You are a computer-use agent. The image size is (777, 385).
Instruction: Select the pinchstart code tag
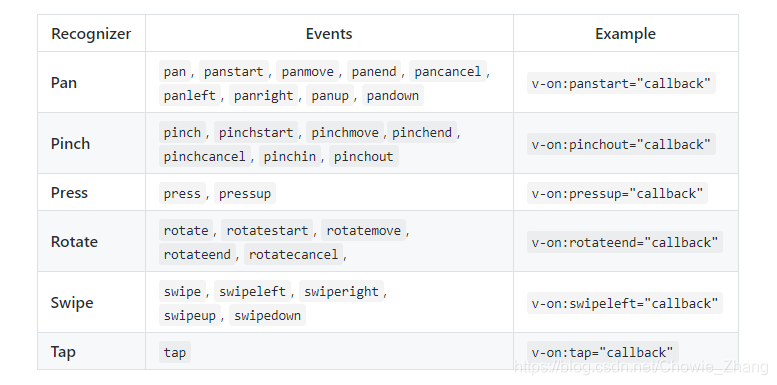(256, 132)
